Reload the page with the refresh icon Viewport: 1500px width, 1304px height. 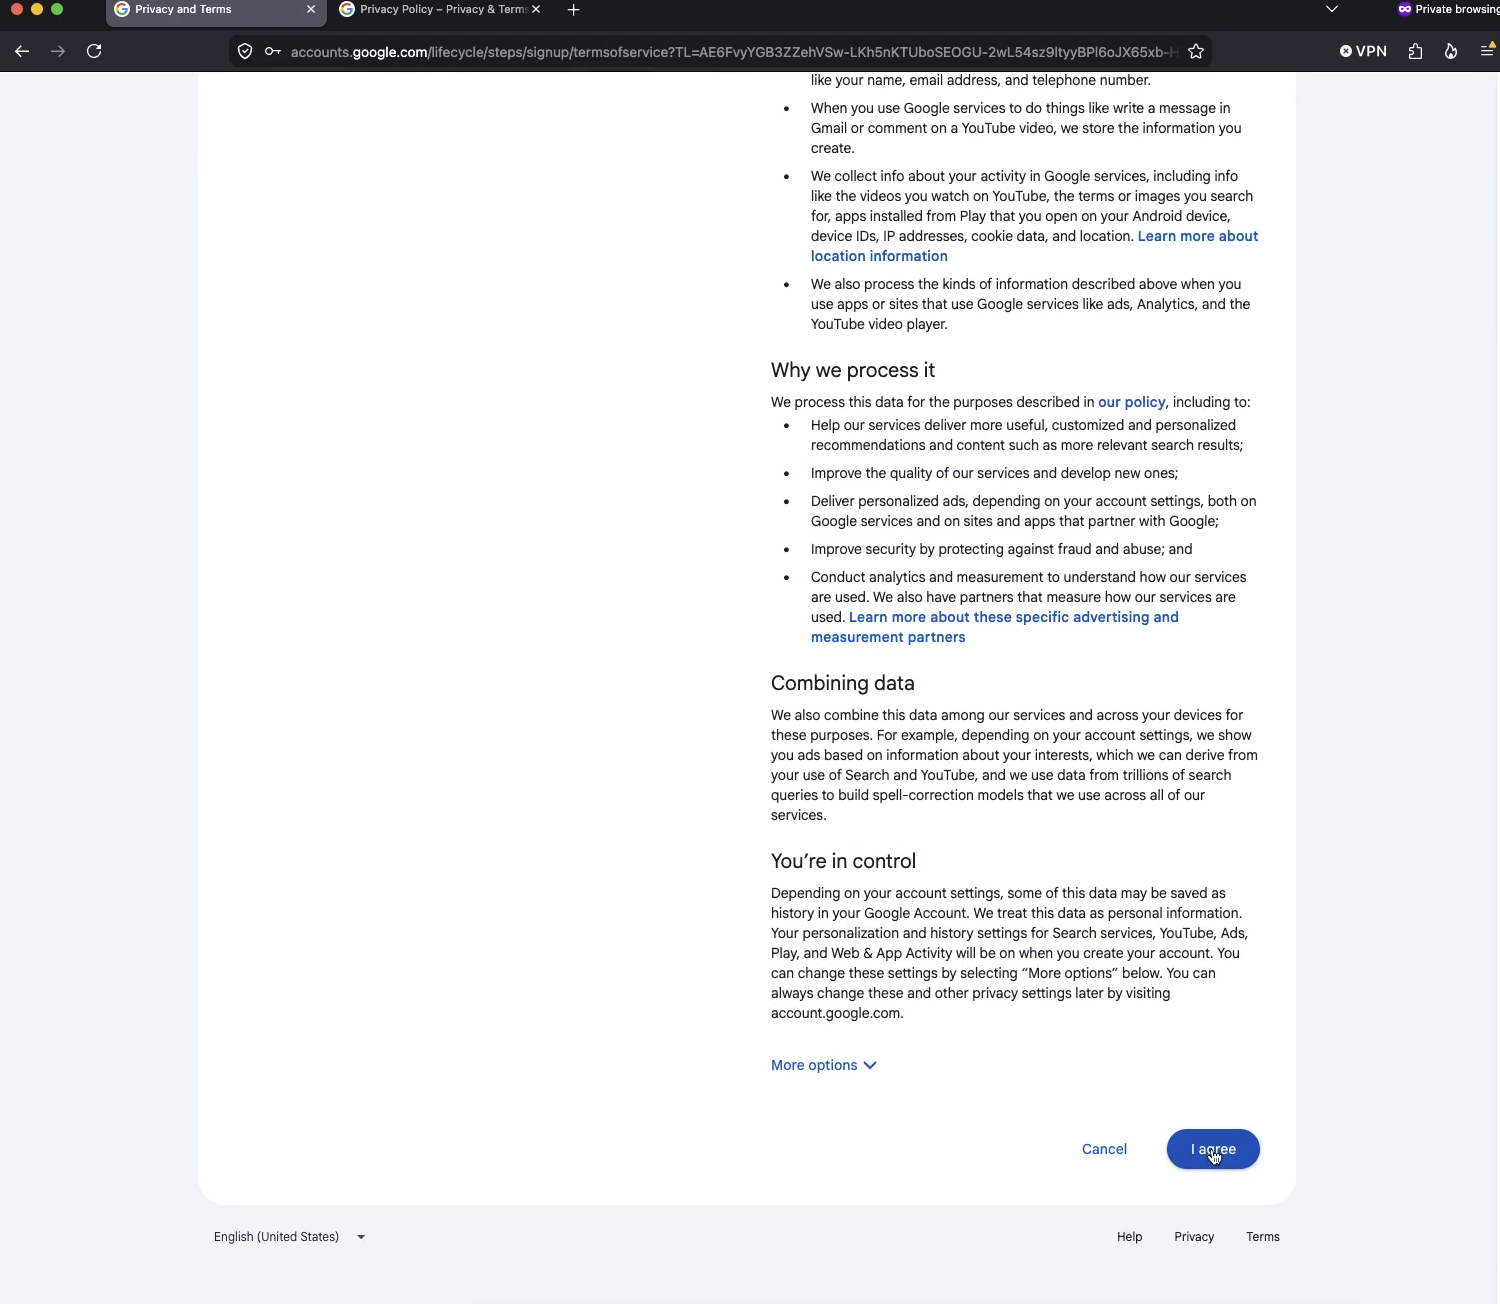point(94,51)
